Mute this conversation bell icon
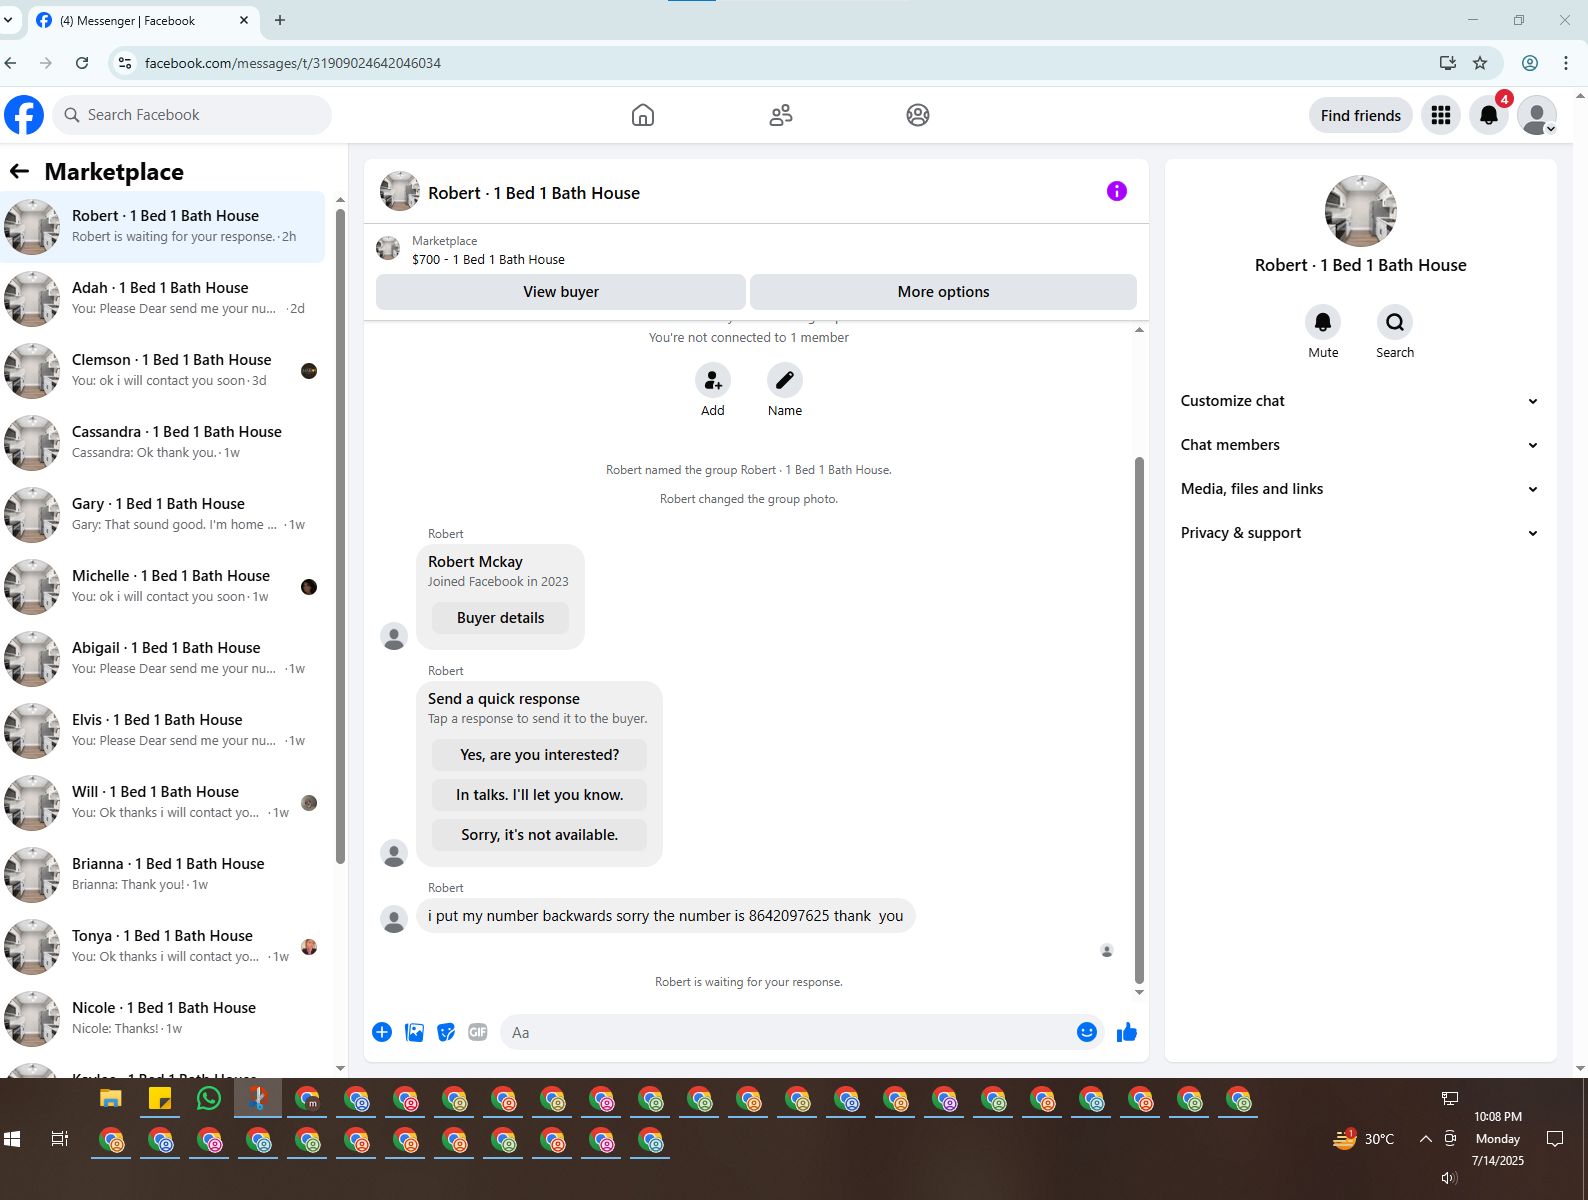Image resolution: width=1588 pixels, height=1200 pixels. click(1323, 322)
